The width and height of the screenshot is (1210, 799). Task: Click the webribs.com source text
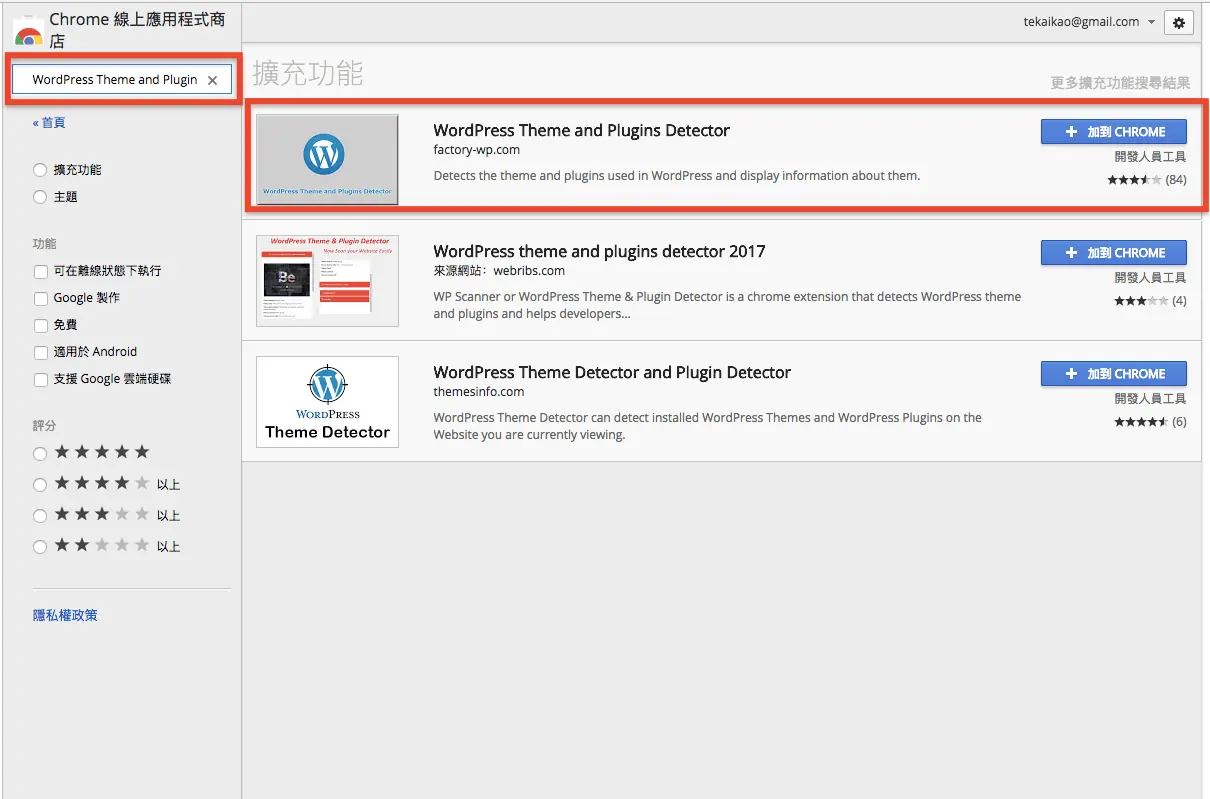click(529, 271)
